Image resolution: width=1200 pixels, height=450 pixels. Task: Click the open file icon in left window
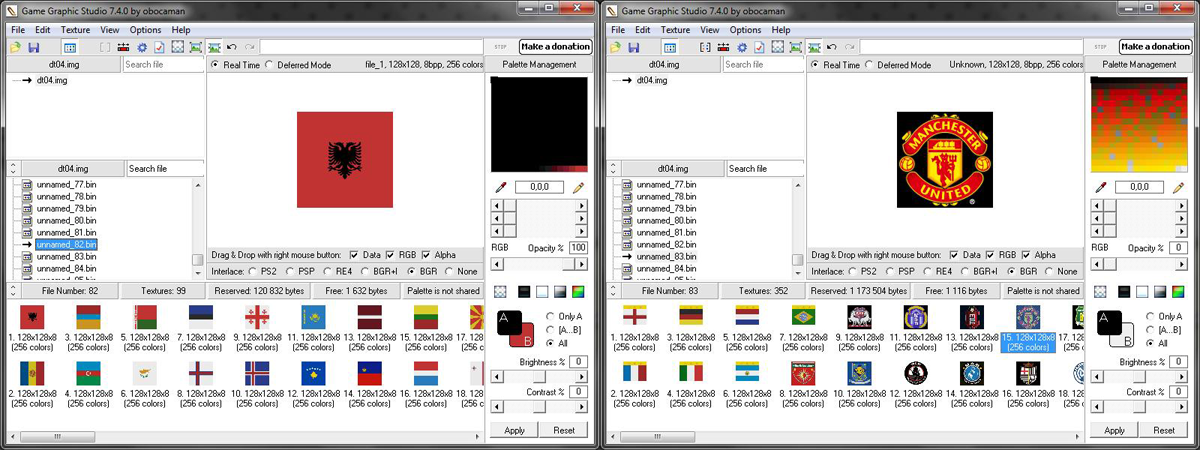(16, 47)
